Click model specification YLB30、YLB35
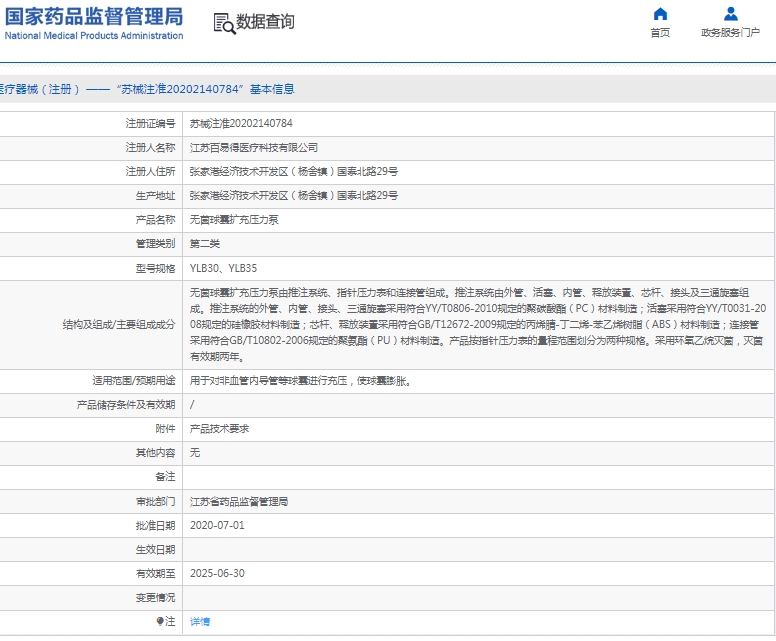Image resolution: width=776 pixels, height=641 pixels. [x=223, y=268]
